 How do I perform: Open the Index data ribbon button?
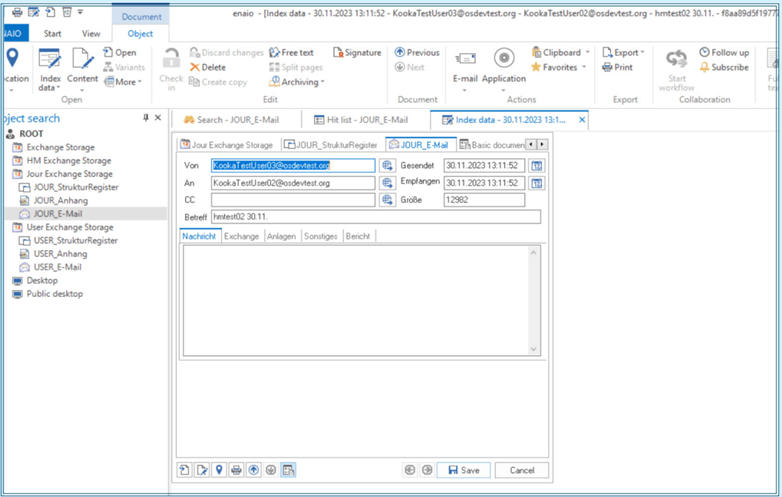pyautogui.click(x=50, y=69)
